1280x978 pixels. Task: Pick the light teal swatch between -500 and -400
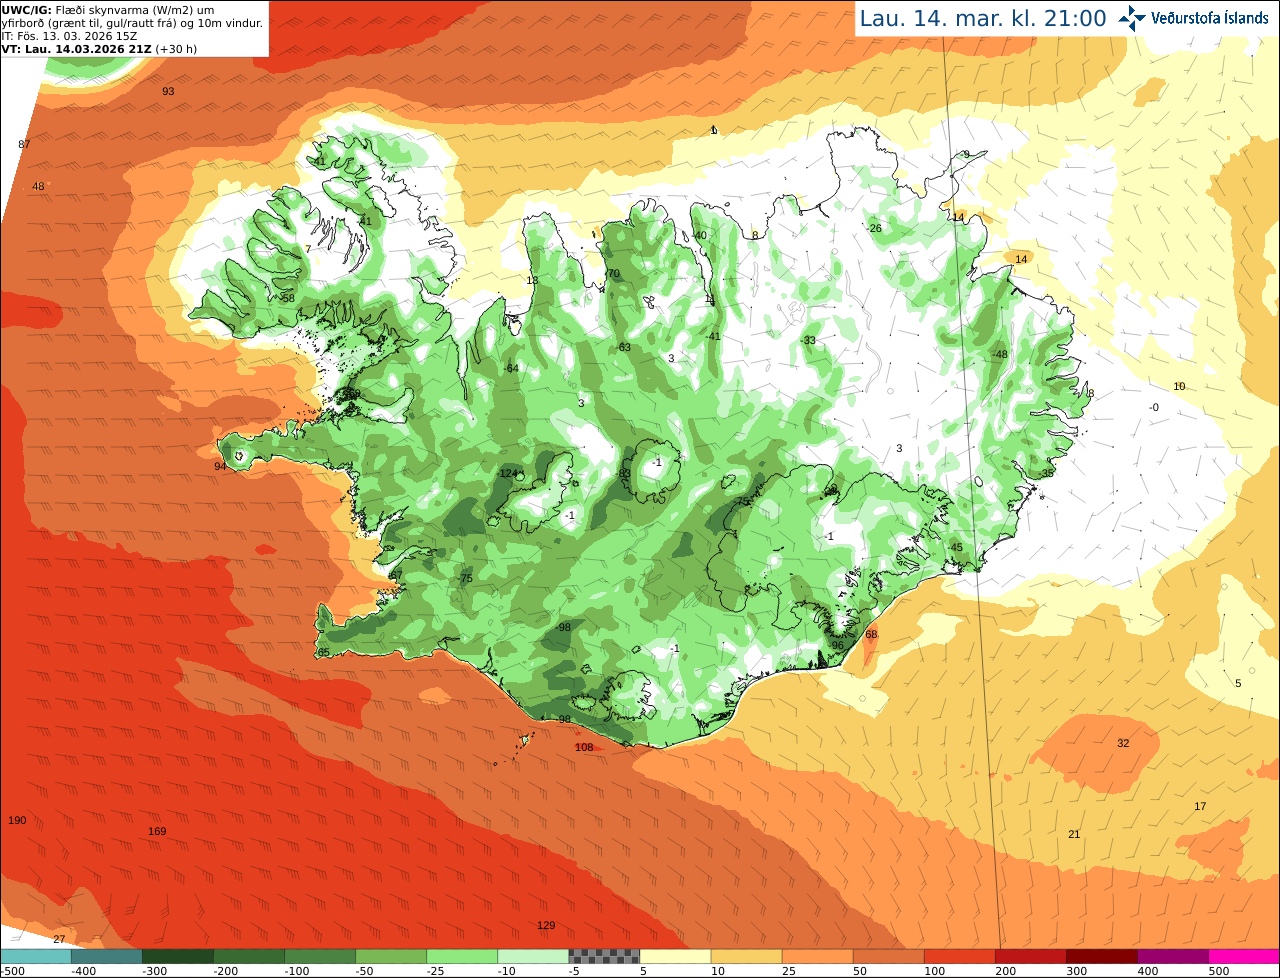35,956
